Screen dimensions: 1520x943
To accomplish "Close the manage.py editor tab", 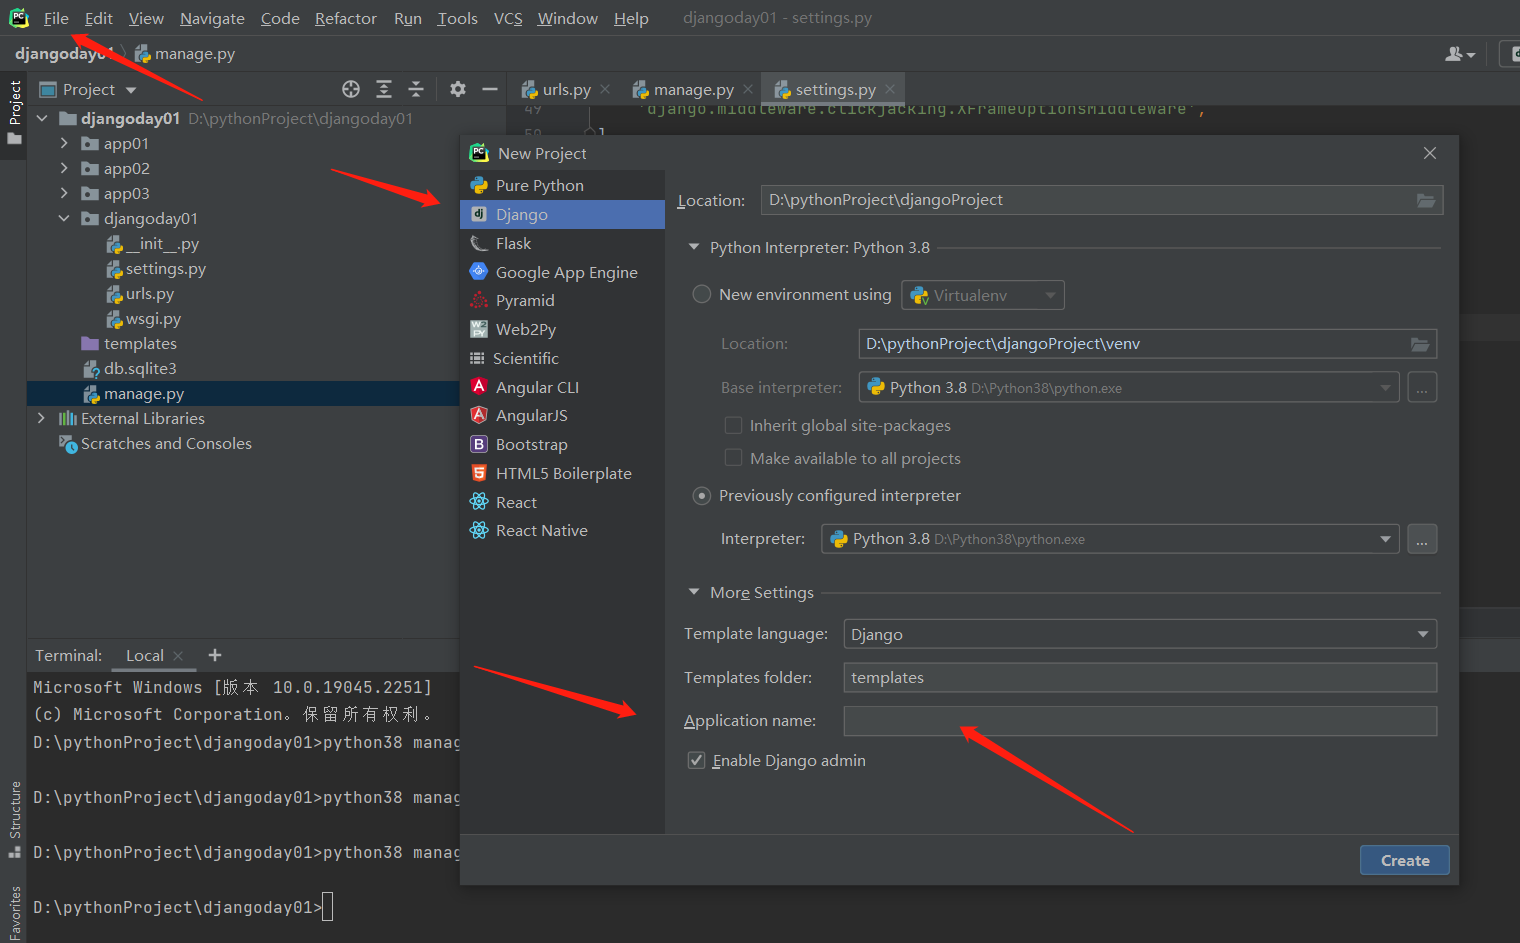I will [x=748, y=89].
